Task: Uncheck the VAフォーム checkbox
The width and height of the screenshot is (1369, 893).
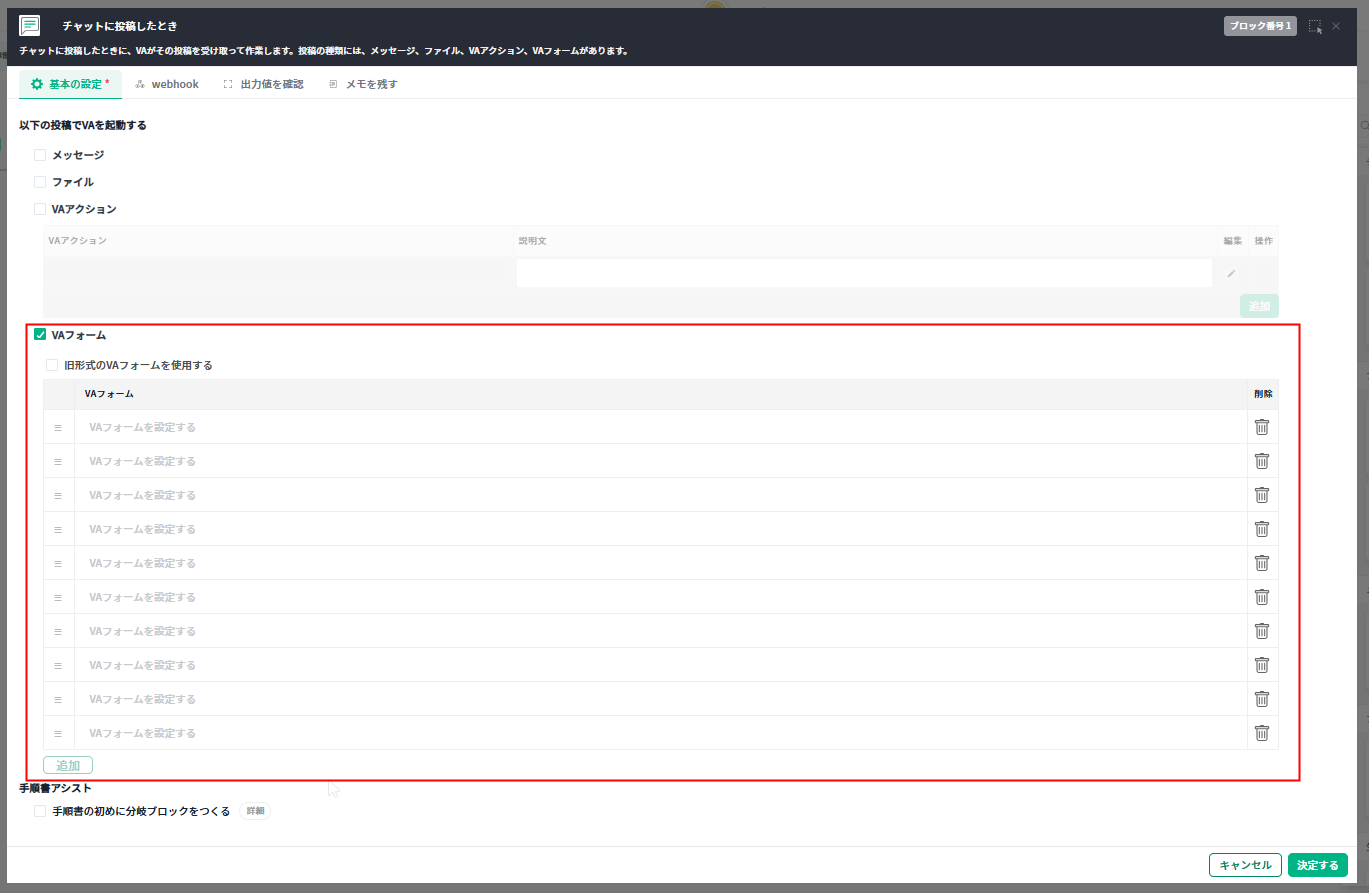Action: pyautogui.click(x=40, y=335)
